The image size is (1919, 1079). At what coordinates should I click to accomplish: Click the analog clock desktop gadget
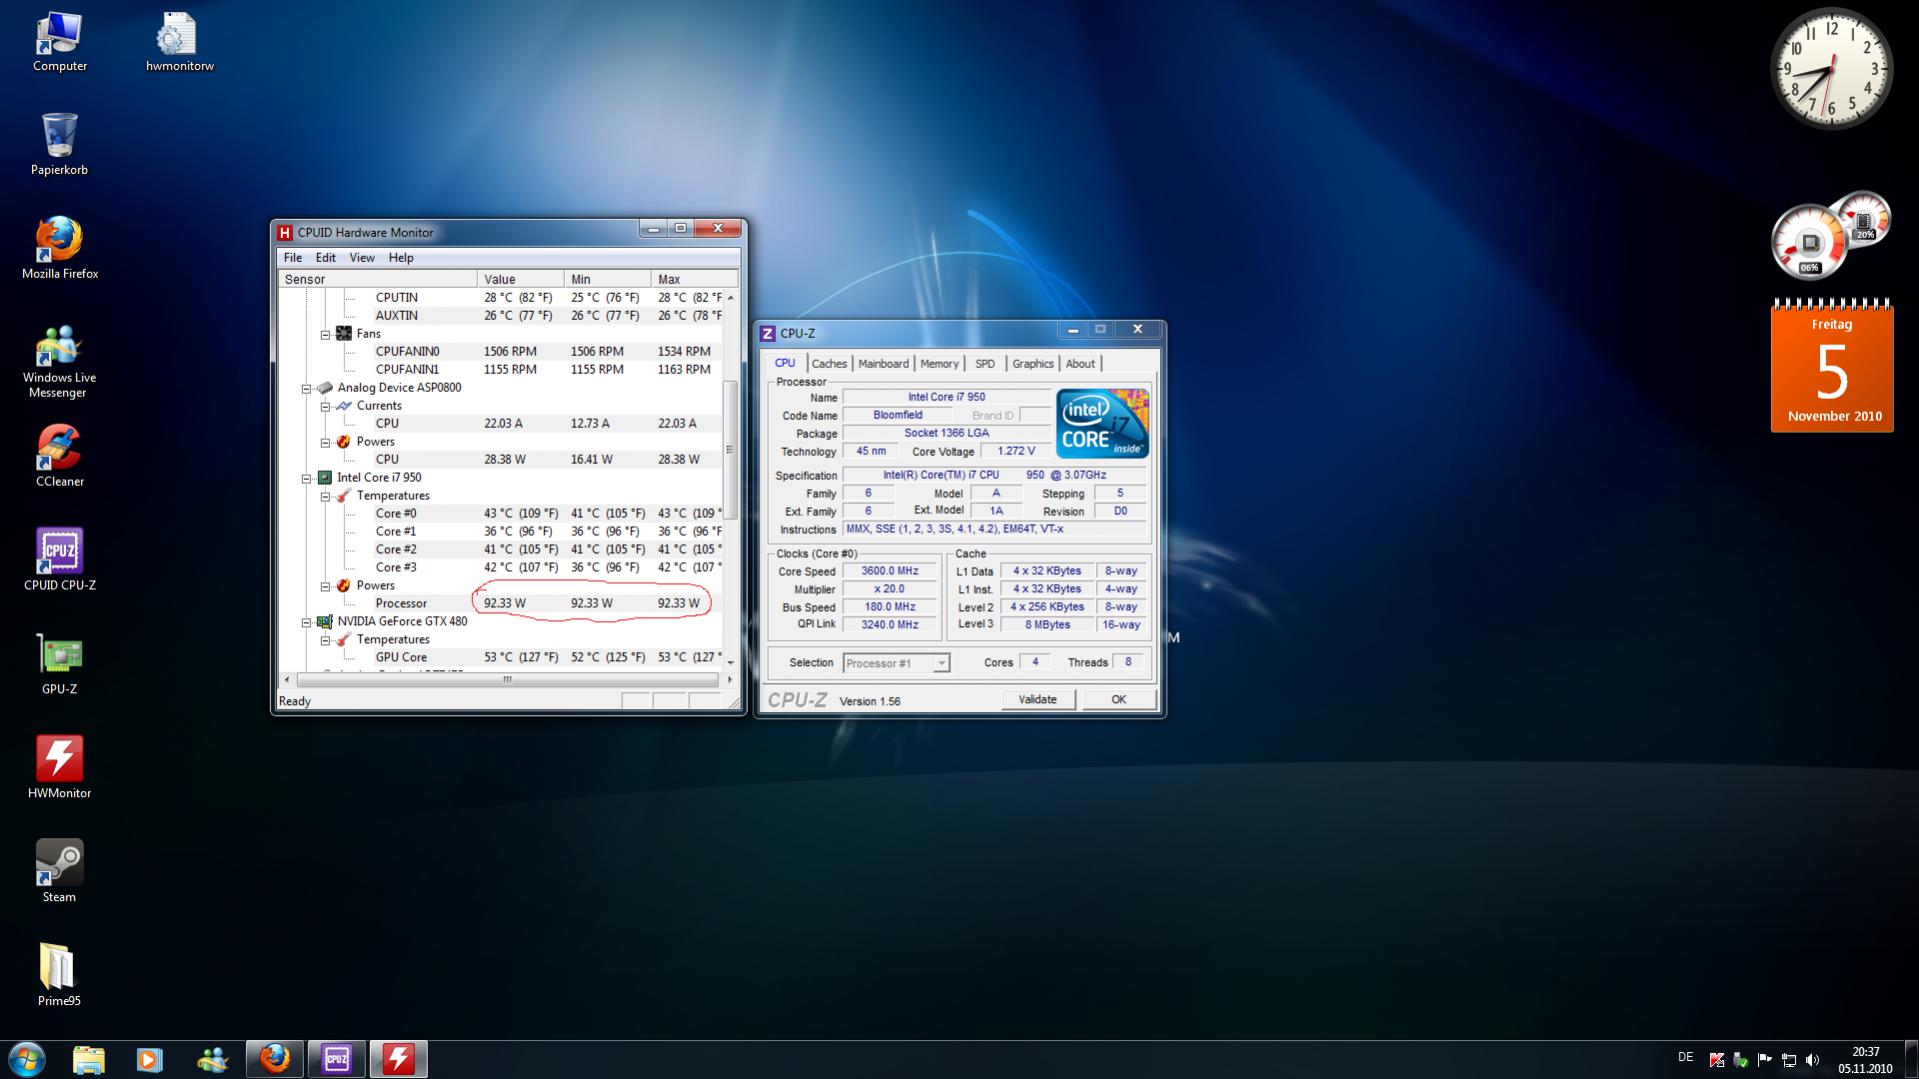[x=1831, y=69]
